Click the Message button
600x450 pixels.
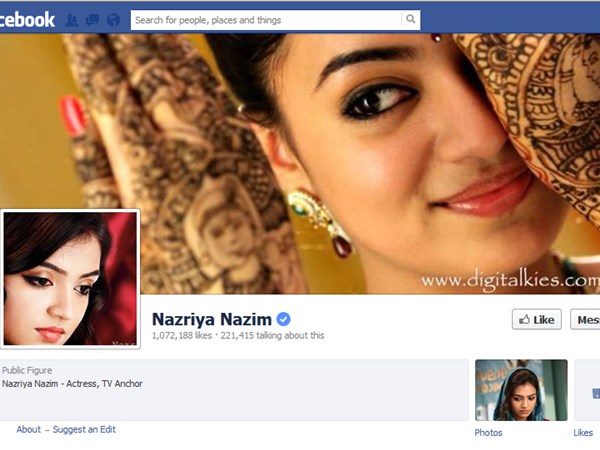[x=585, y=320]
